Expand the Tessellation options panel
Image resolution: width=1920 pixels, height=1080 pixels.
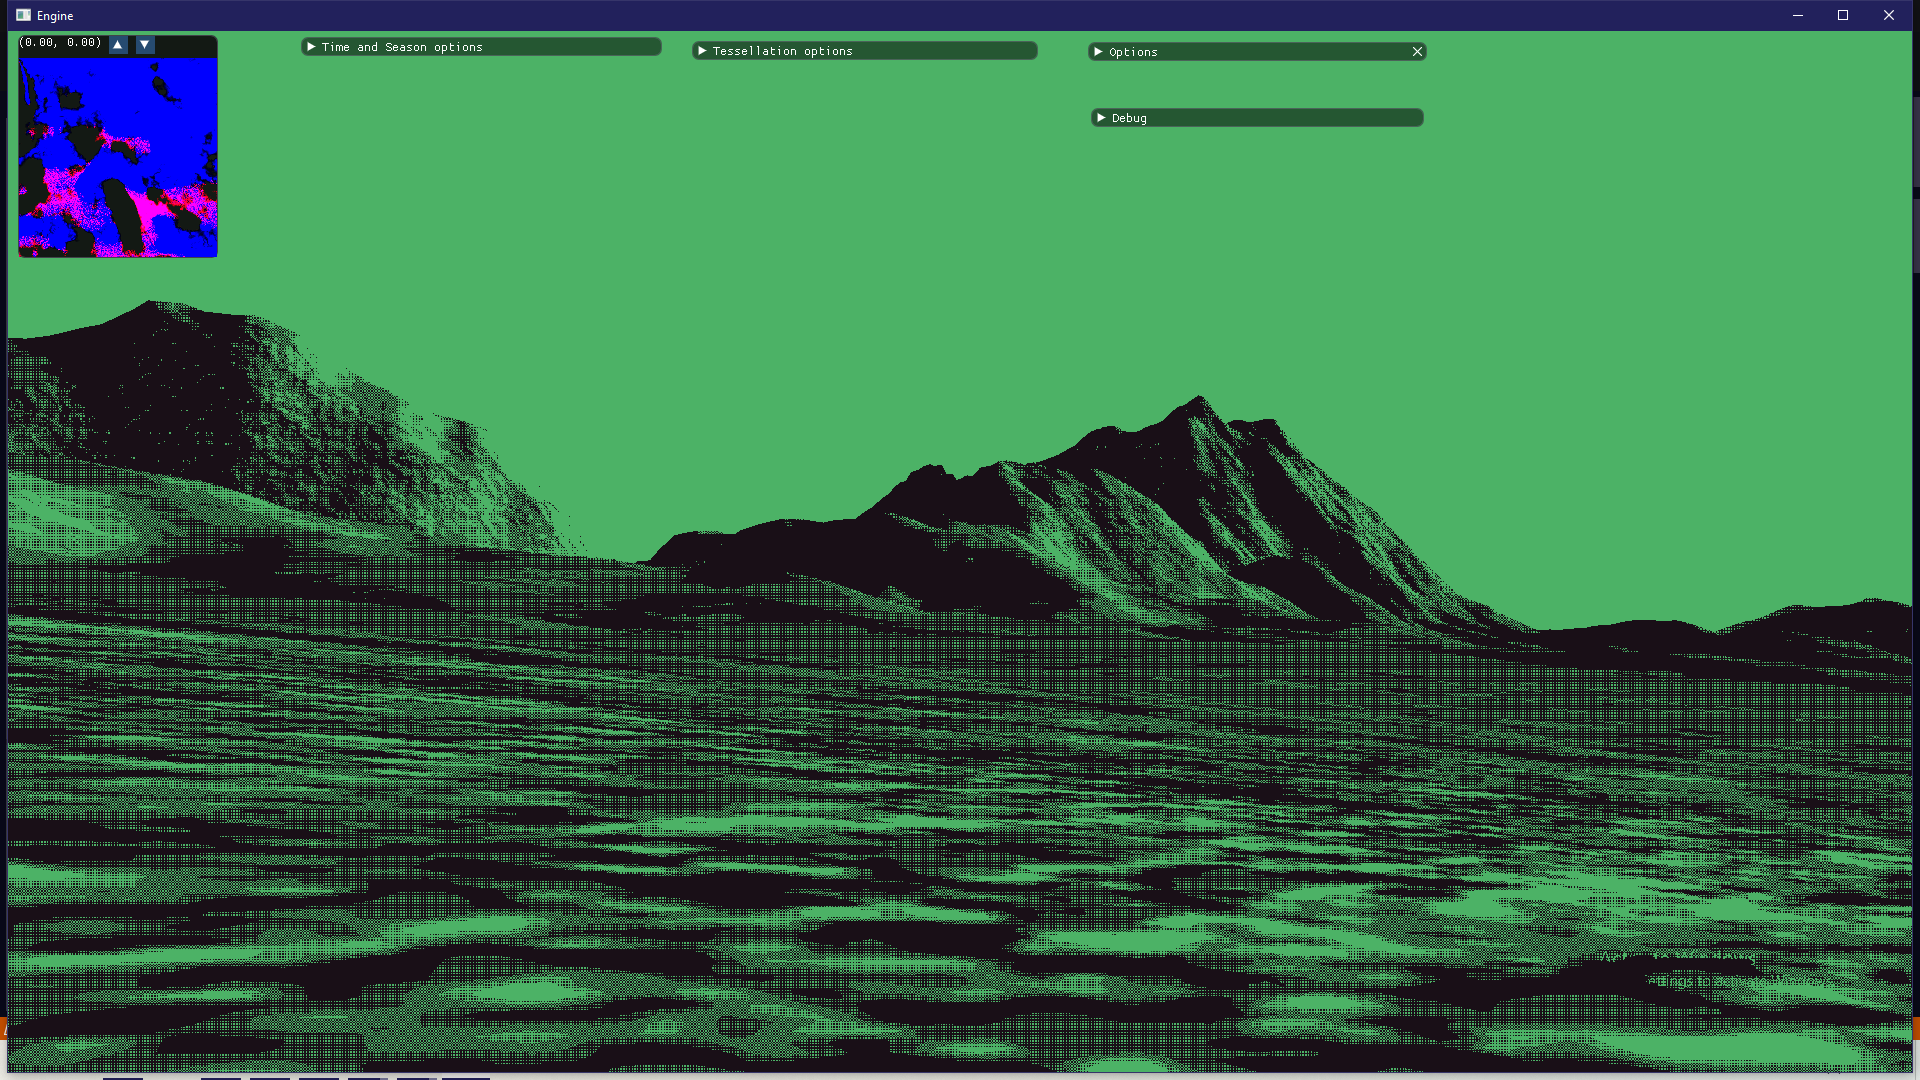[702, 51]
